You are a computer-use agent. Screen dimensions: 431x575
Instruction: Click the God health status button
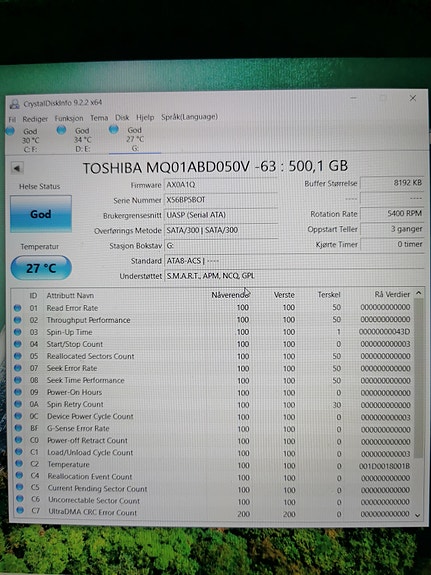pos(41,214)
